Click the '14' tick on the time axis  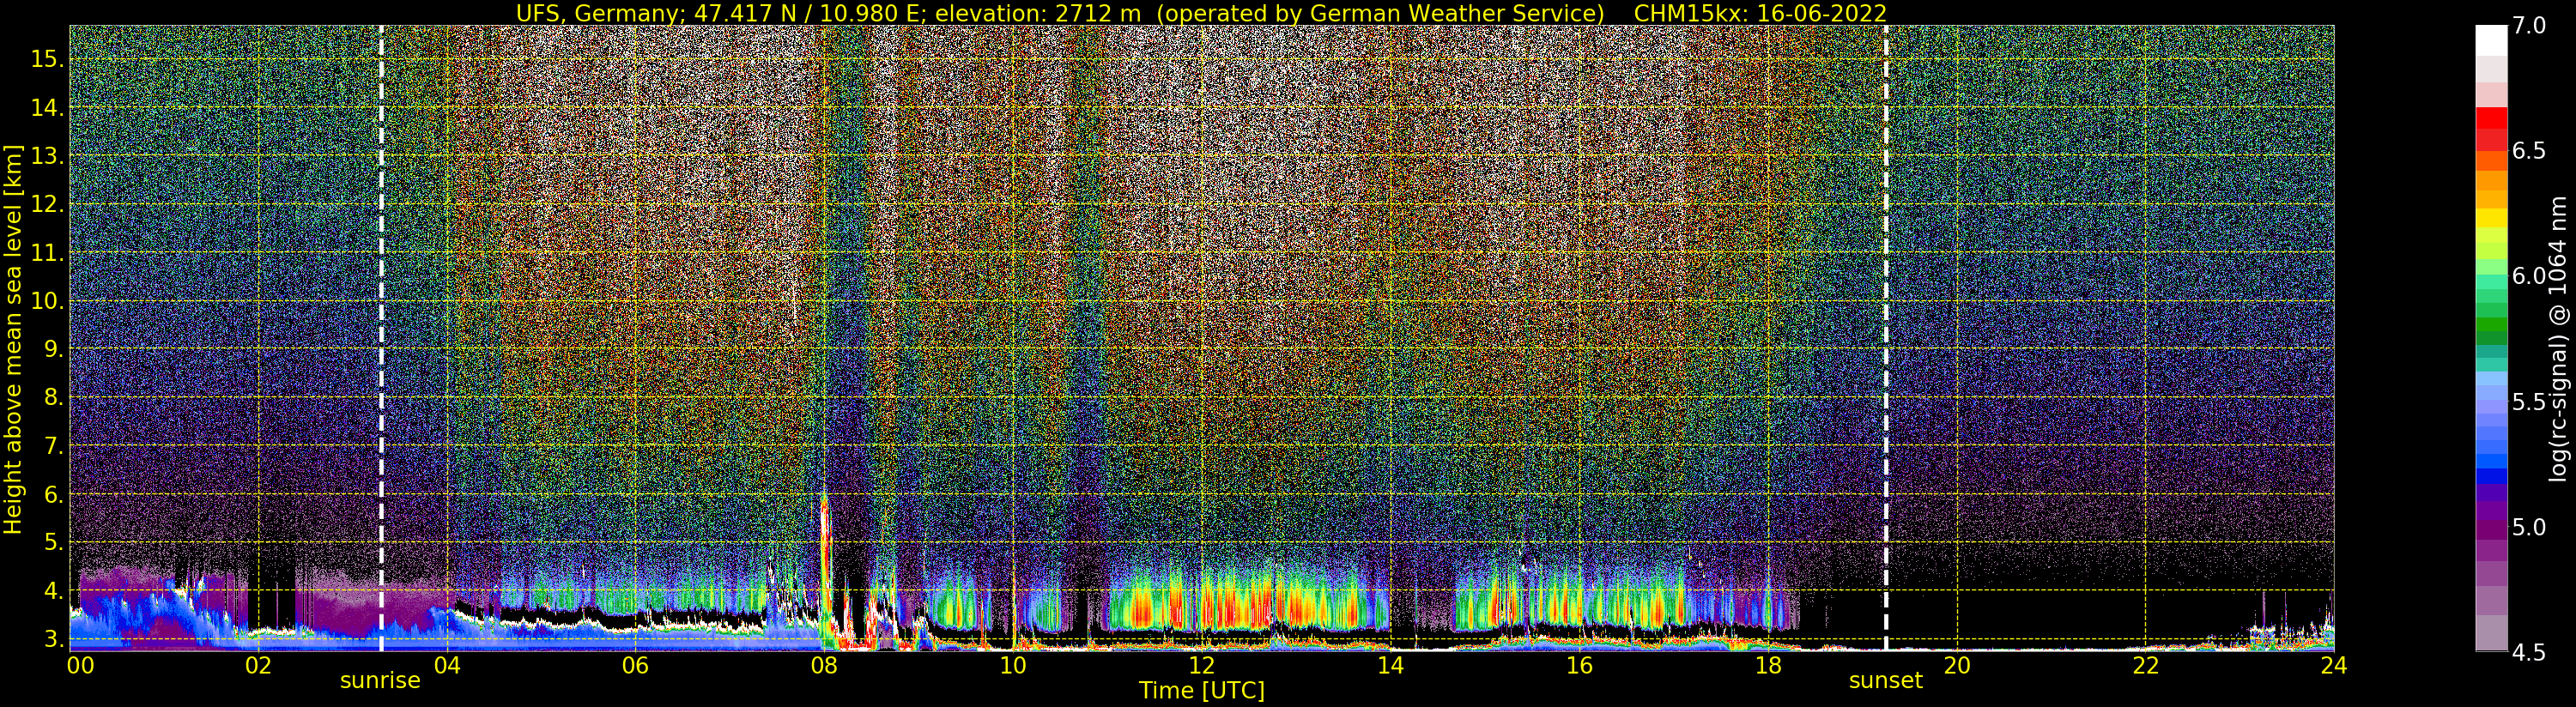pyautogui.click(x=1390, y=665)
